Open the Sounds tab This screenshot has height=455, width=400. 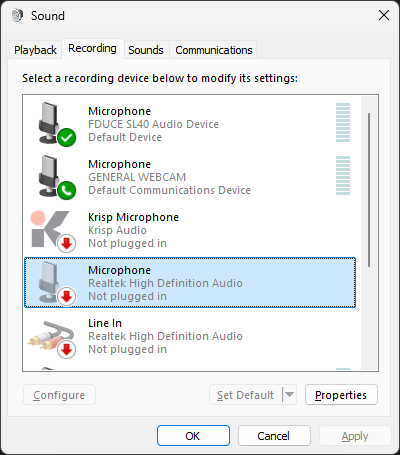click(146, 50)
